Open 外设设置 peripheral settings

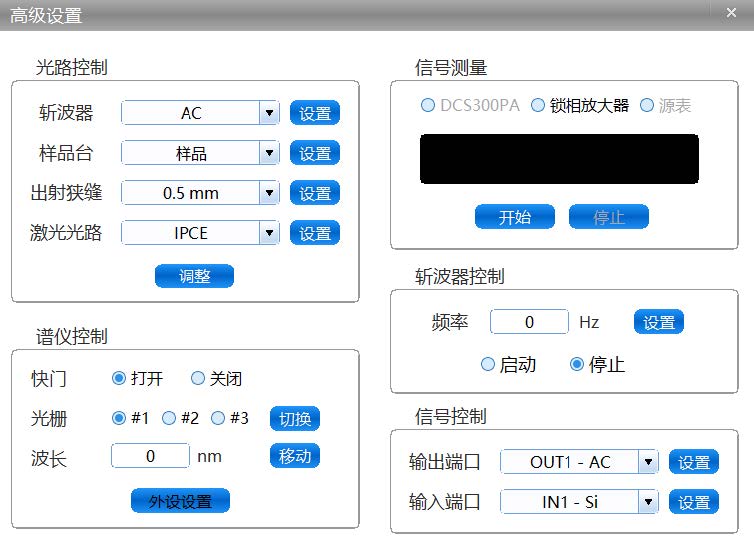pyautogui.click(x=180, y=501)
